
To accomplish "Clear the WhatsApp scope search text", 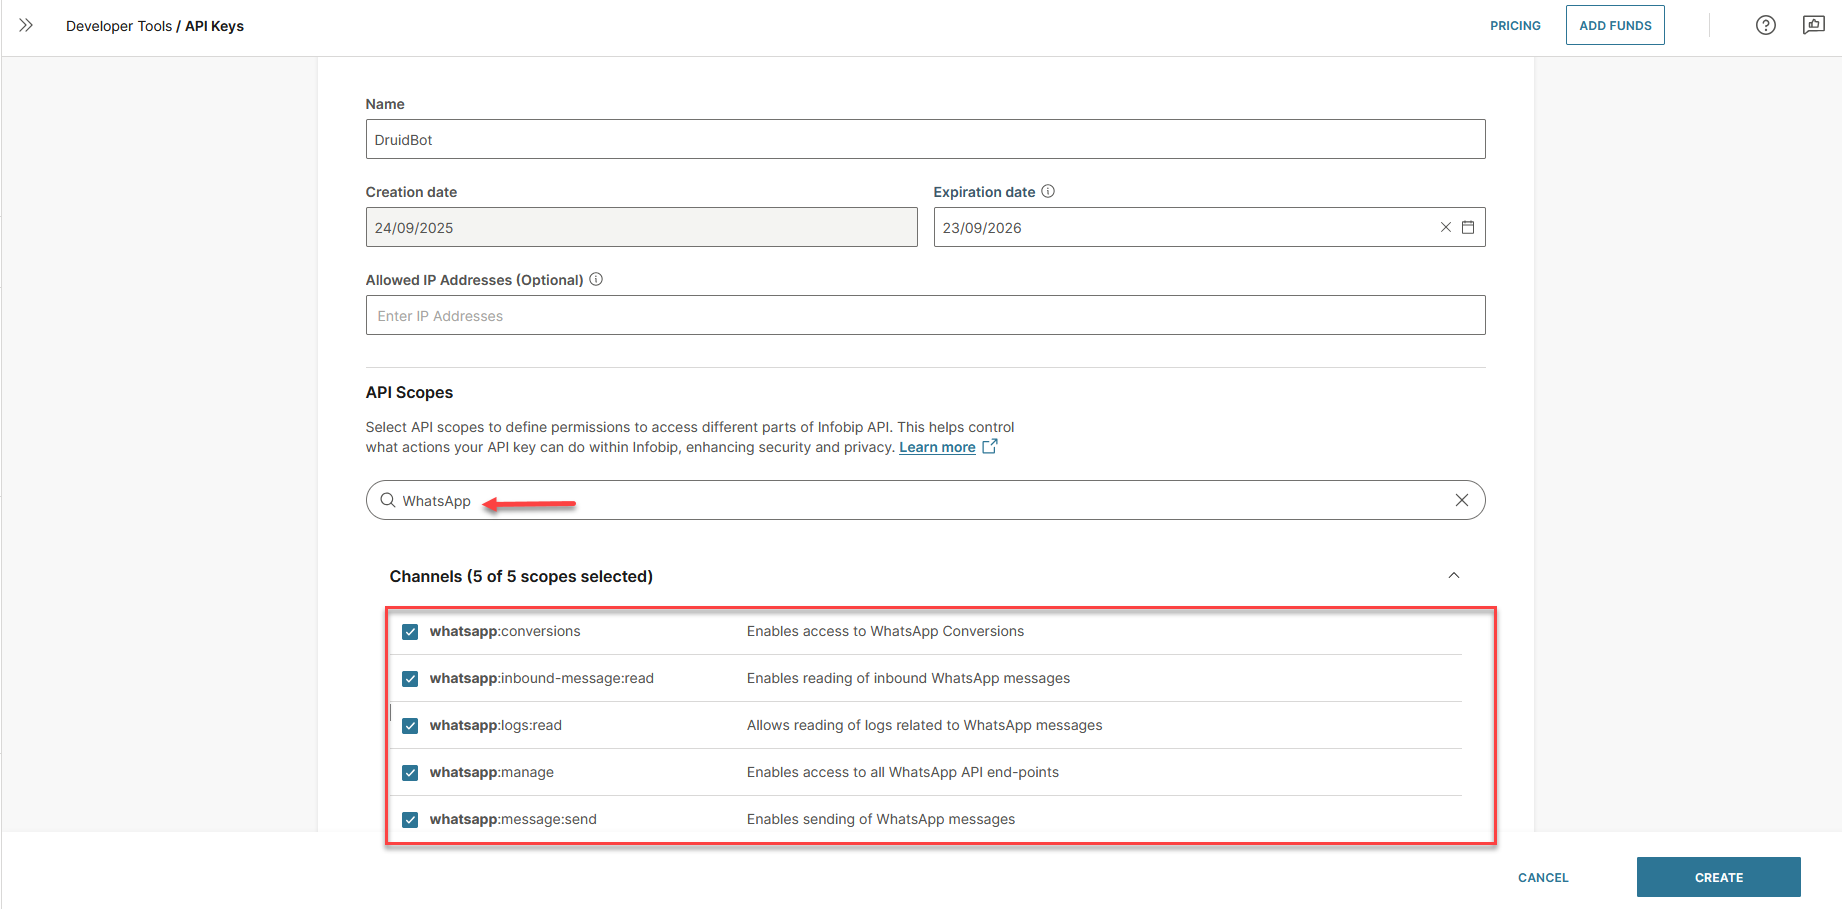I will point(1461,500).
